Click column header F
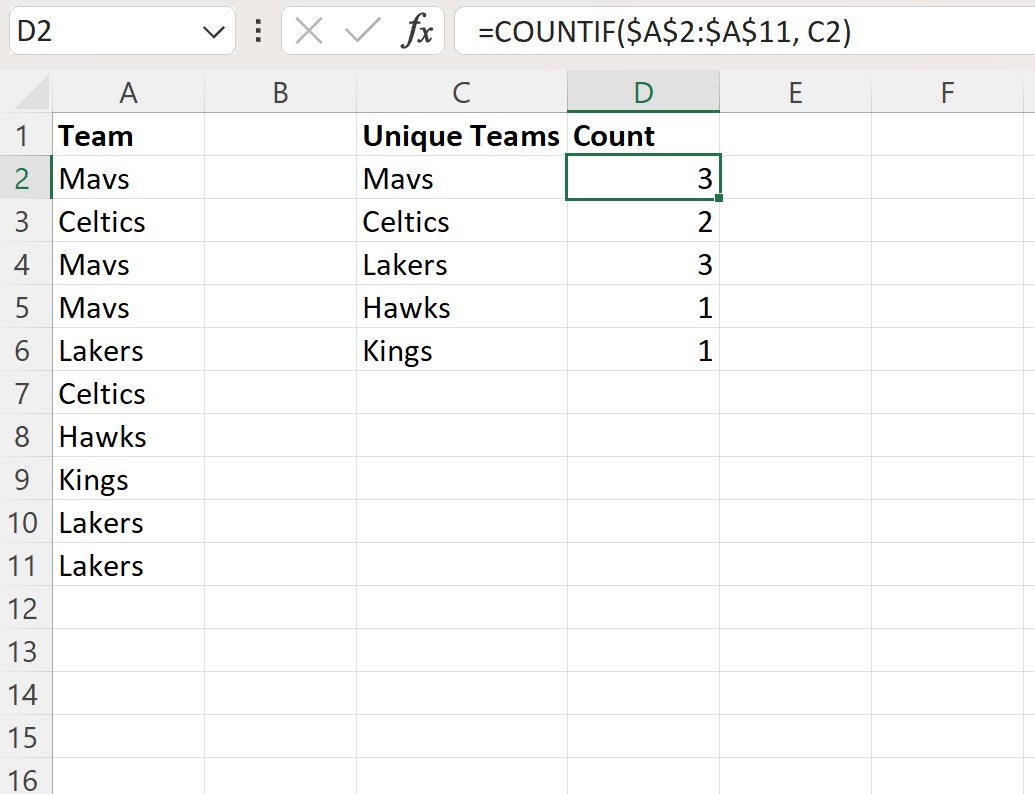 pos(947,91)
